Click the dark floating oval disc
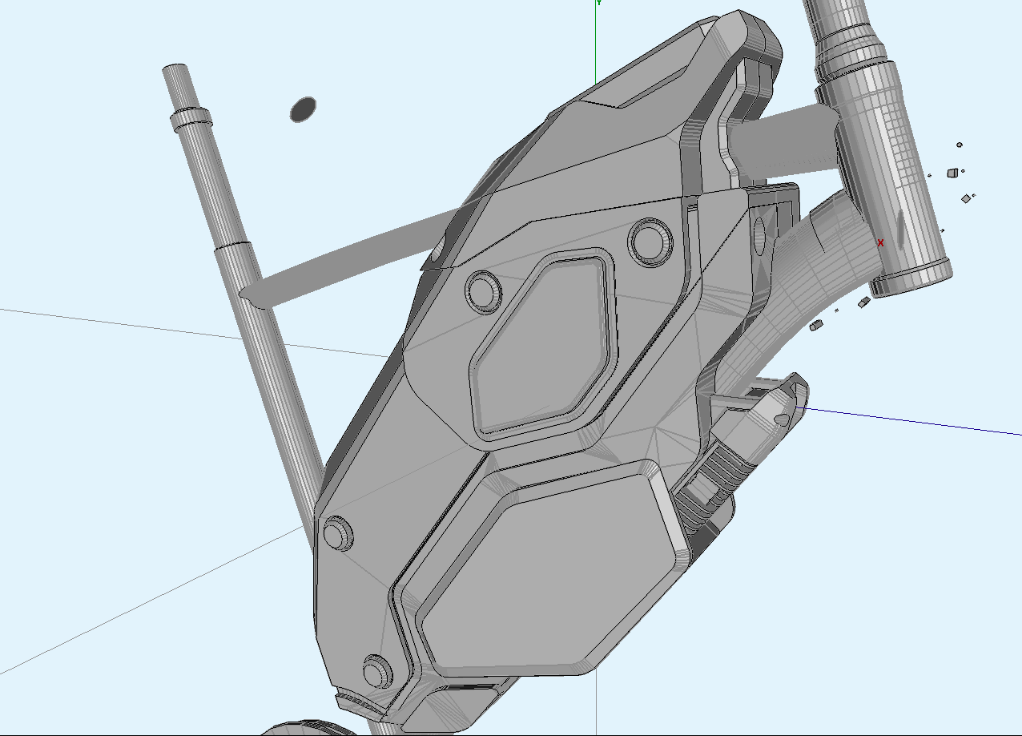This screenshot has height=736, width=1022. [x=303, y=109]
